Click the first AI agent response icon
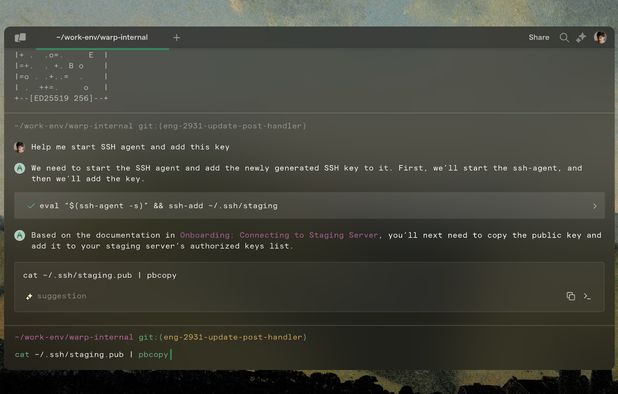The height and width of the screenshot is (394, 618). pos(20,168)
